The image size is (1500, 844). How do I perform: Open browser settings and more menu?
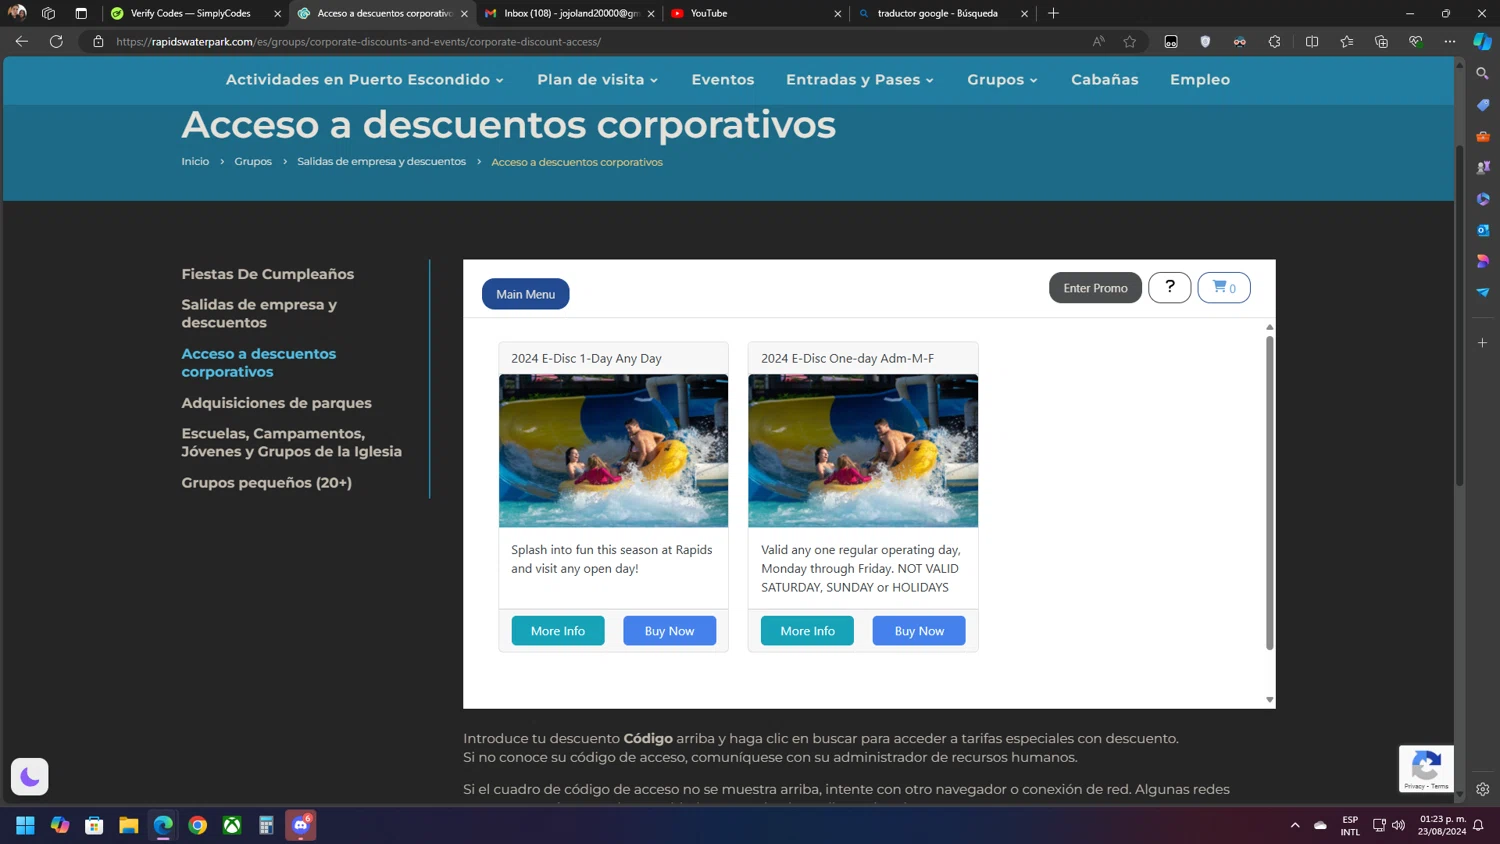point(1449,41)
